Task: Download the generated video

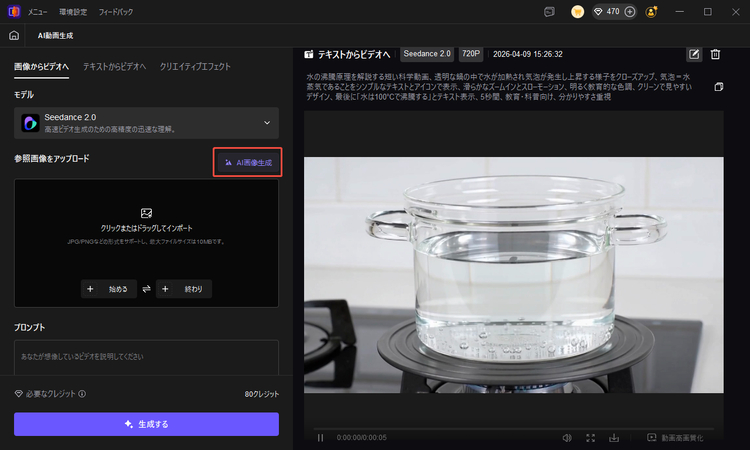Action: 614,438
